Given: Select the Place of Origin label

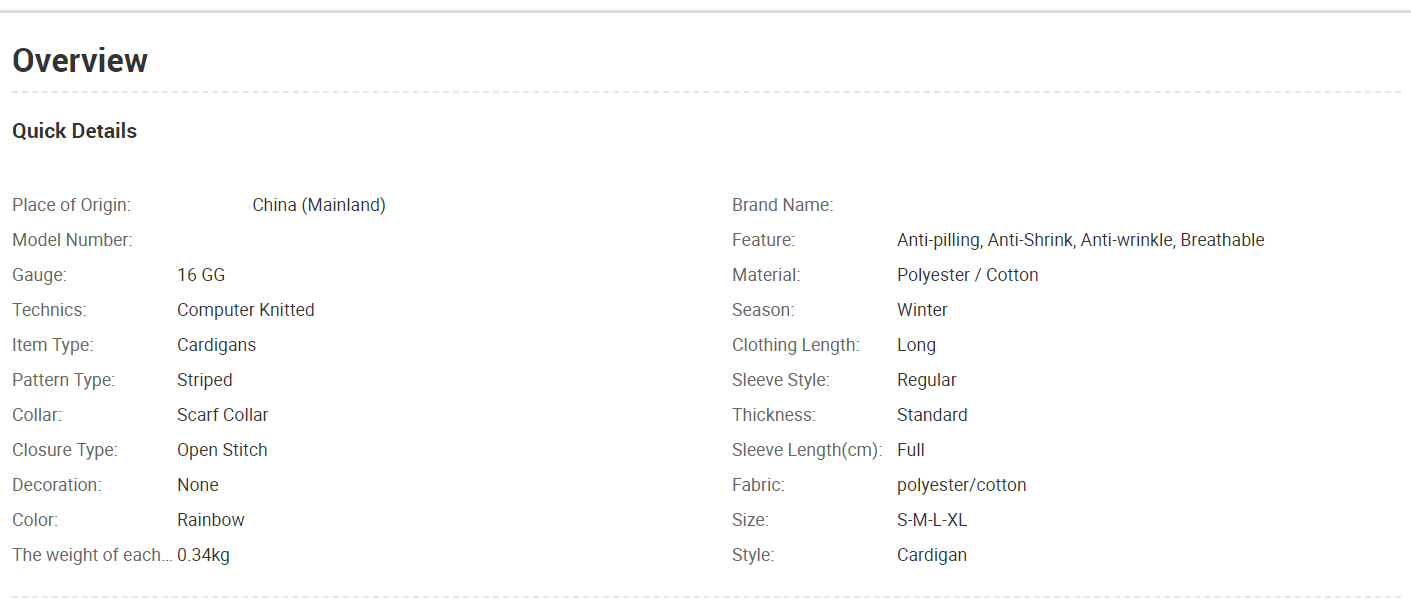Looking at the screenshot, I should (x=71, y=205).
